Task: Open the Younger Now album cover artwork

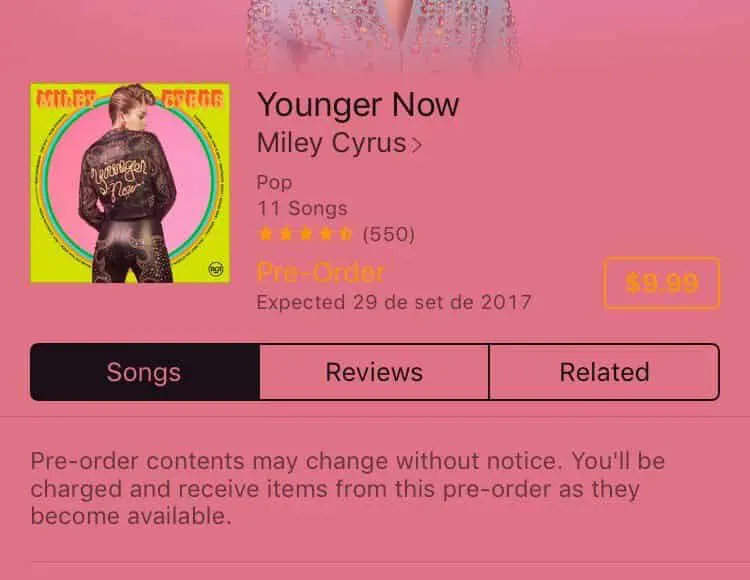Action: [130, 183]
